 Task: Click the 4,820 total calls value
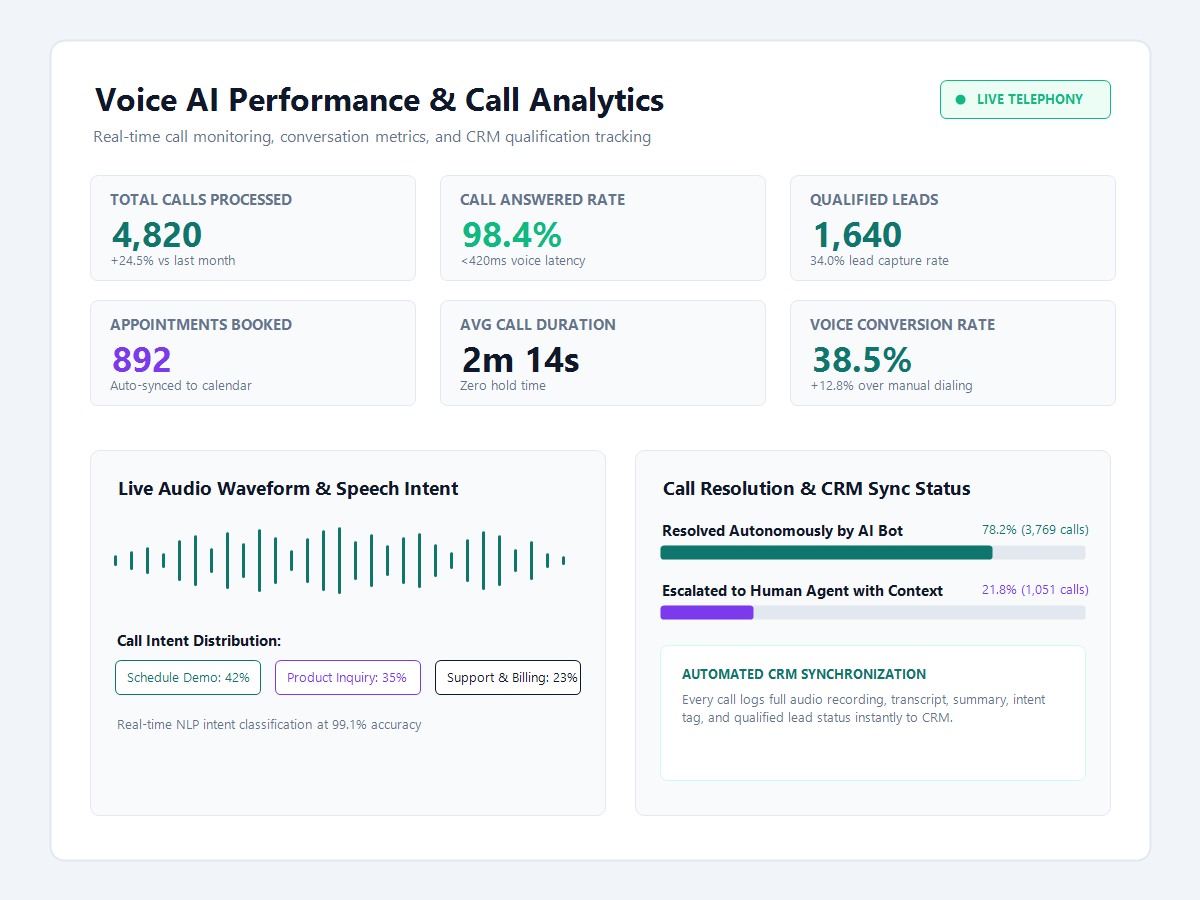pos(157,234)
